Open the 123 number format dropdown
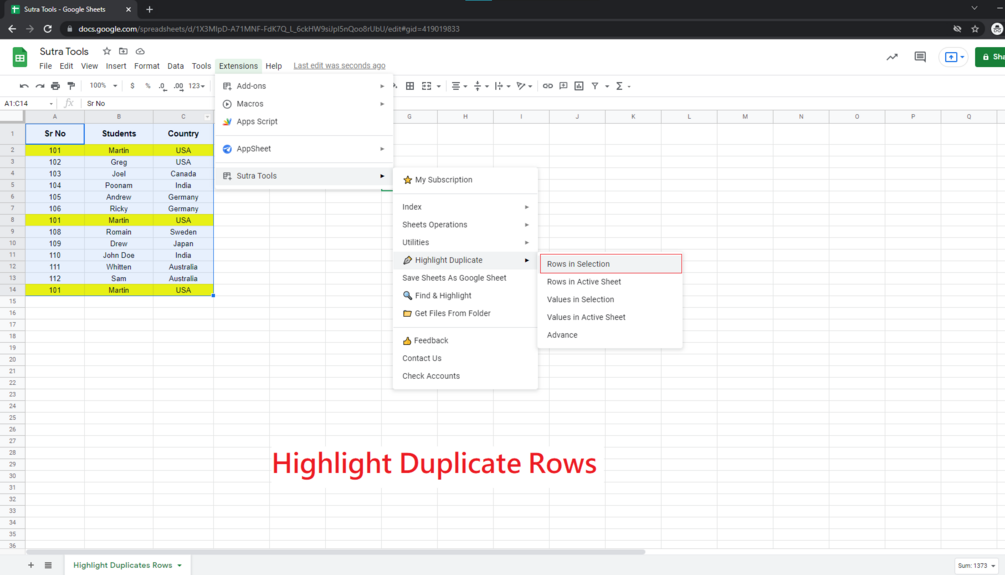 click(x=197, y=86)
